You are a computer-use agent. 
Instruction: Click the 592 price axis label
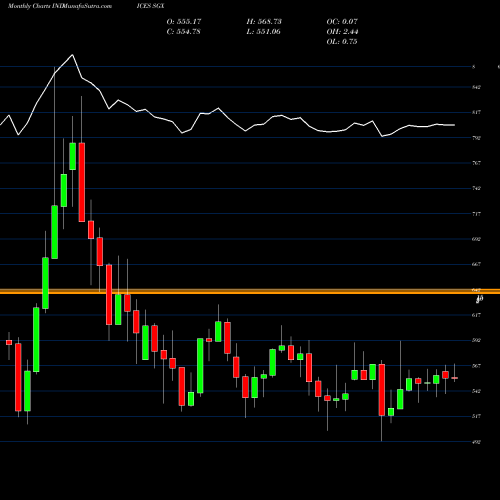point(476,340)
